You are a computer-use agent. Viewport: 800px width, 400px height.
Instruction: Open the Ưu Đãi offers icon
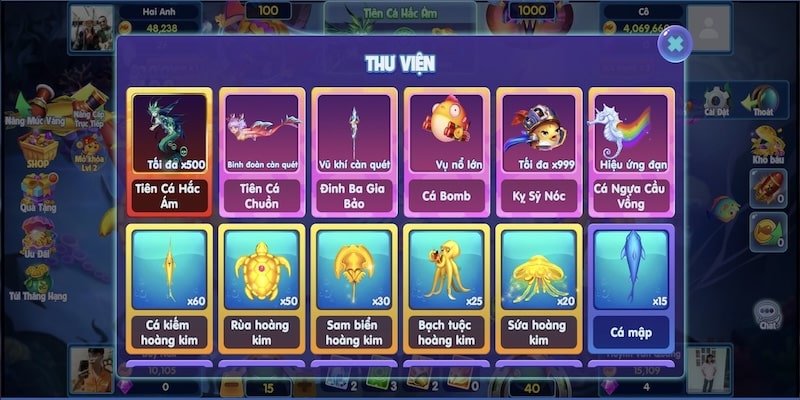[x=38, y=237]
